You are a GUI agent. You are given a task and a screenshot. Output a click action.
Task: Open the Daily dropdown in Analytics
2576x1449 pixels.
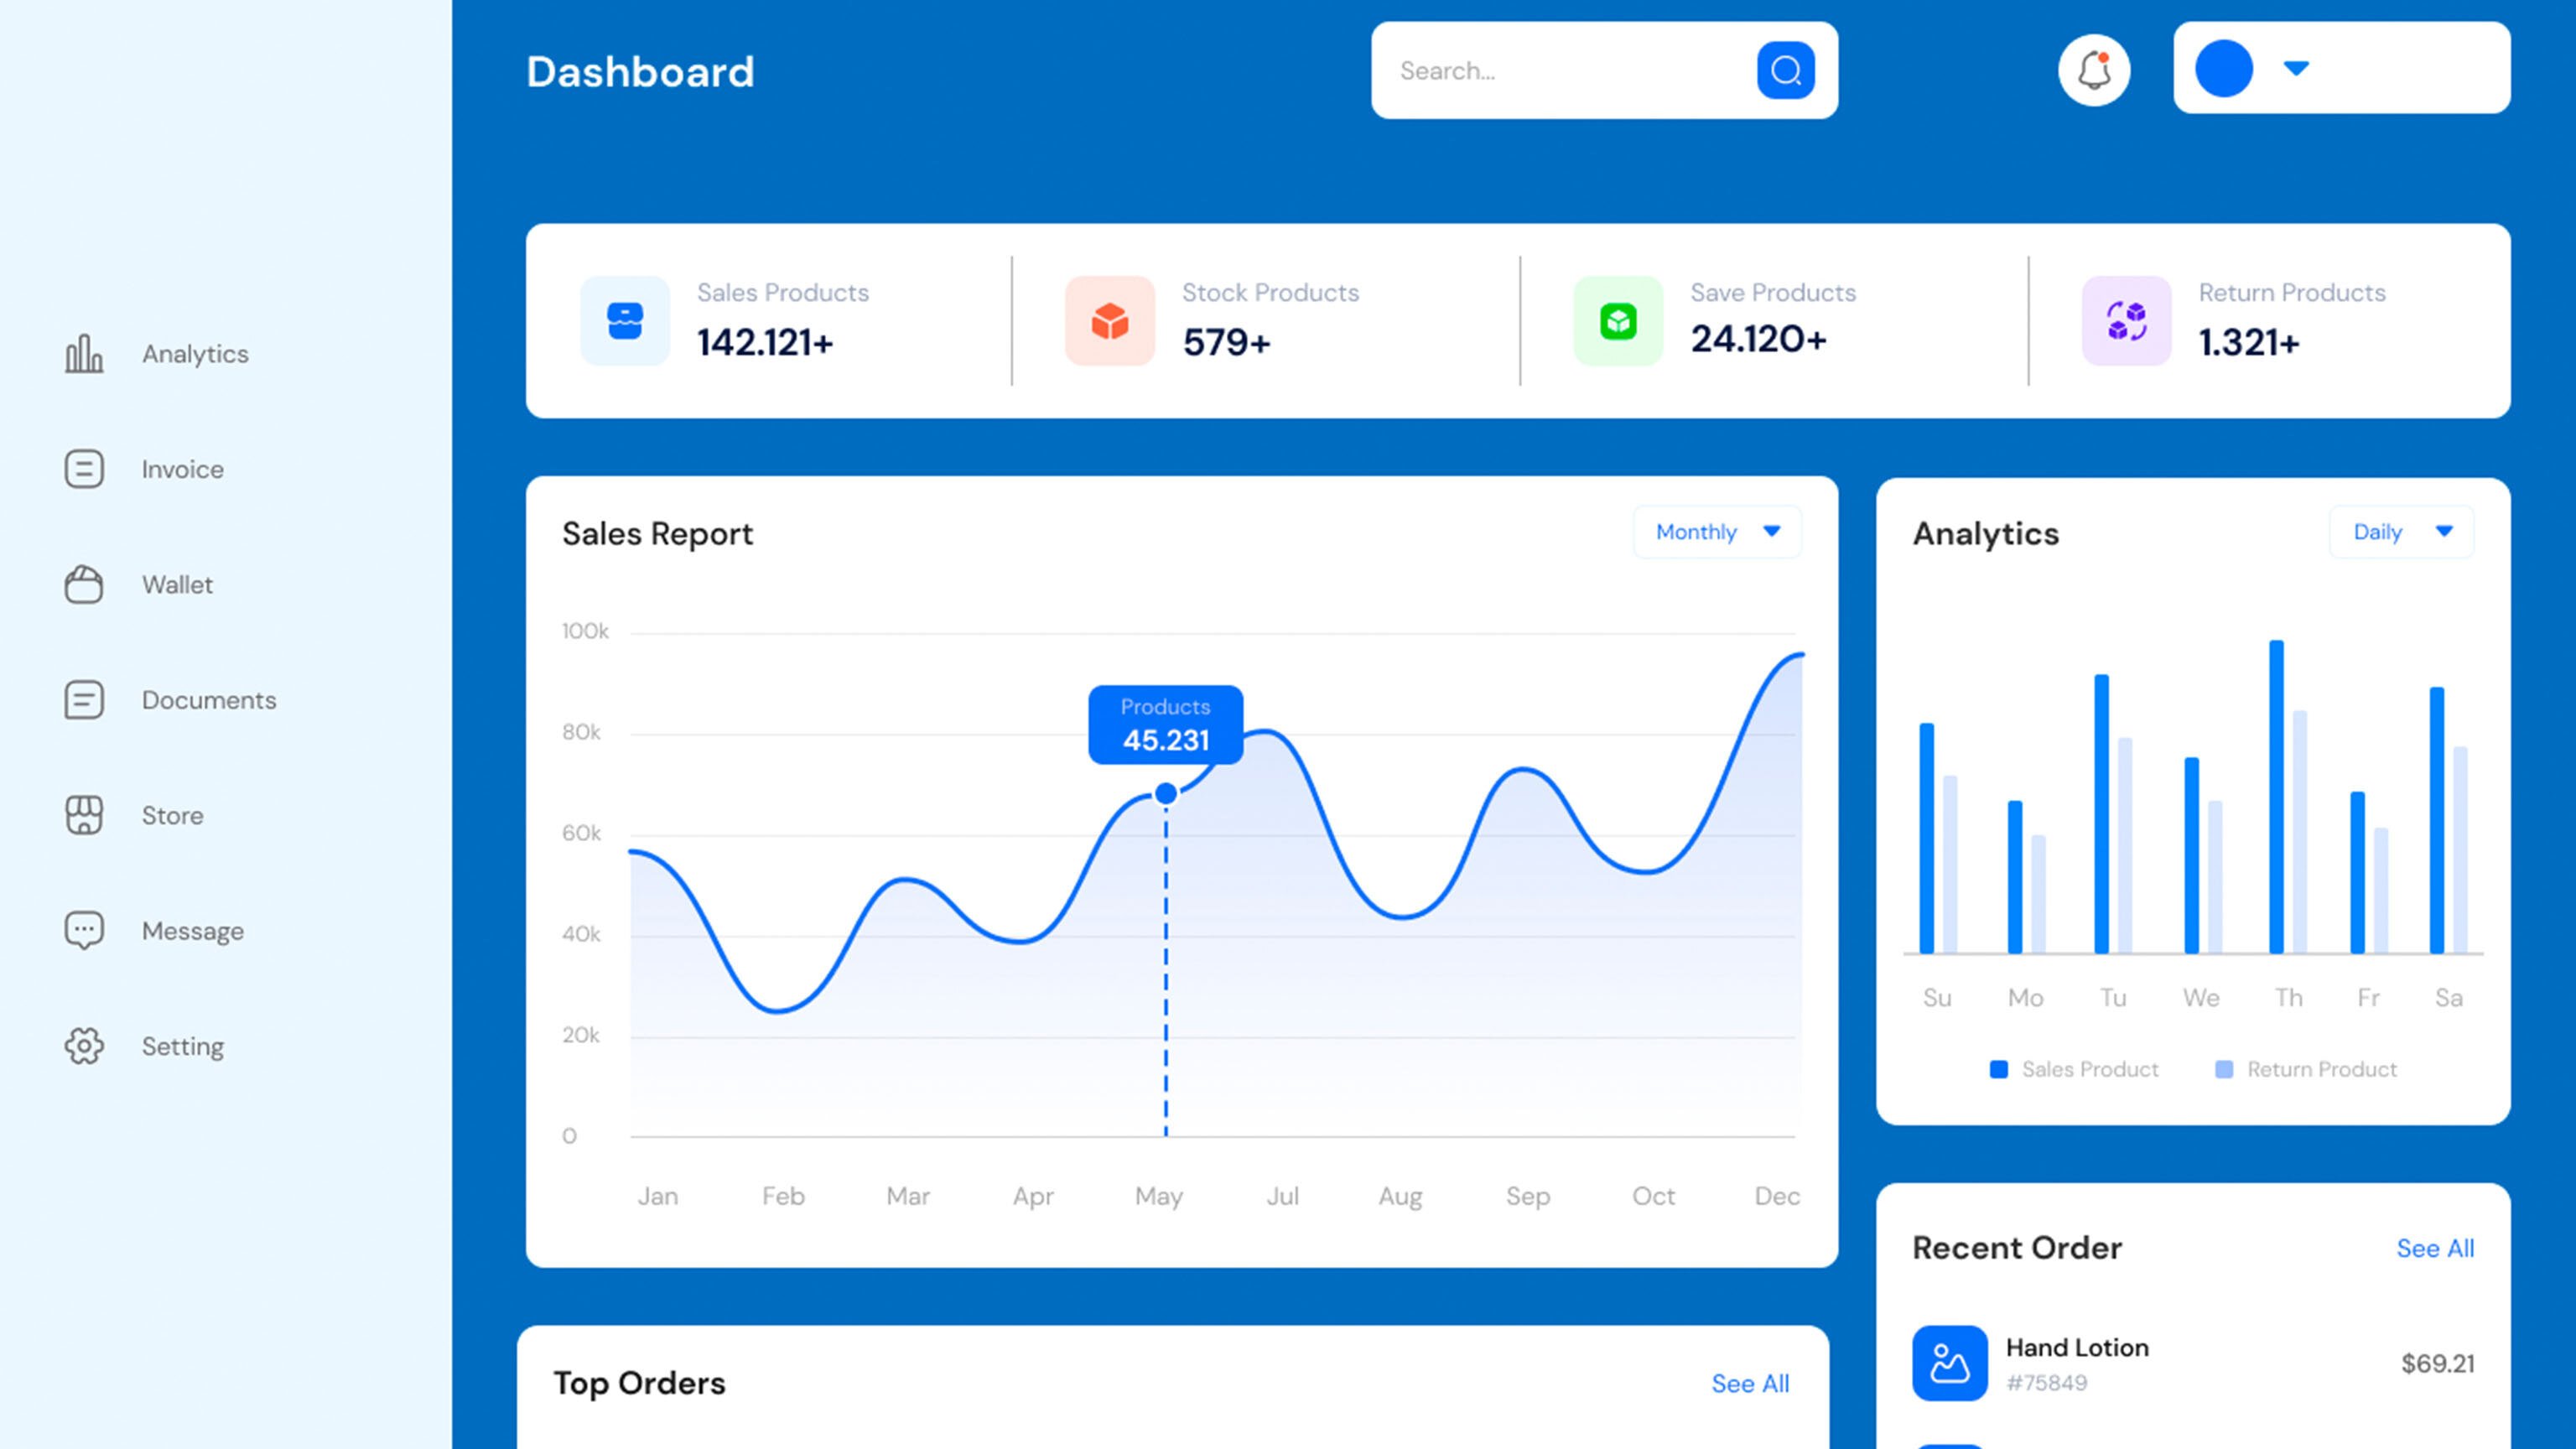(x=2402, y=532)
